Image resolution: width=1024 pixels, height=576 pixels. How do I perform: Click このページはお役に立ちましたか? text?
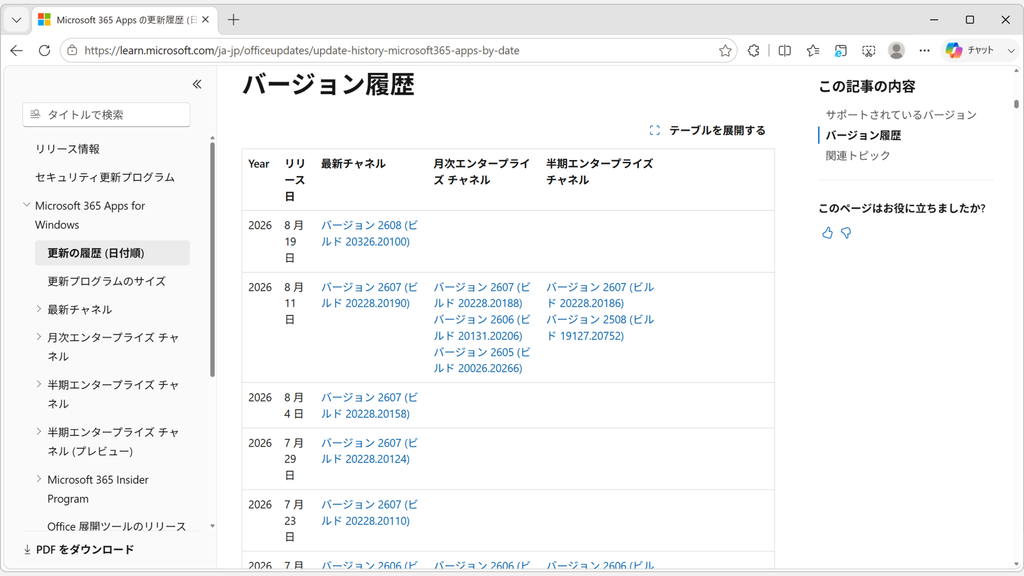point(902,208)
